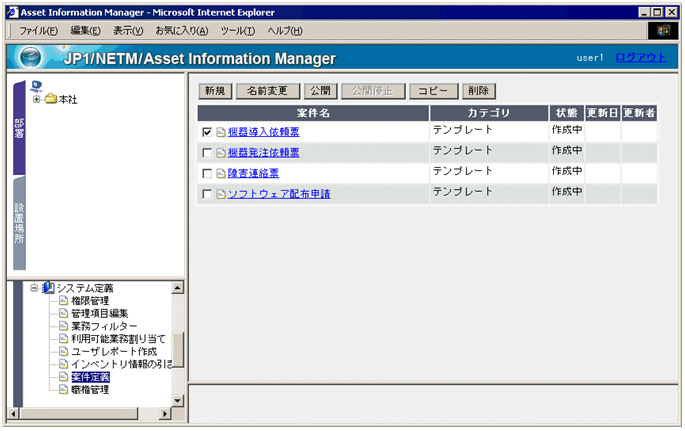Click the 職権管理 page icon
Viewport: 685px width, 431px height.
[63, 389]
